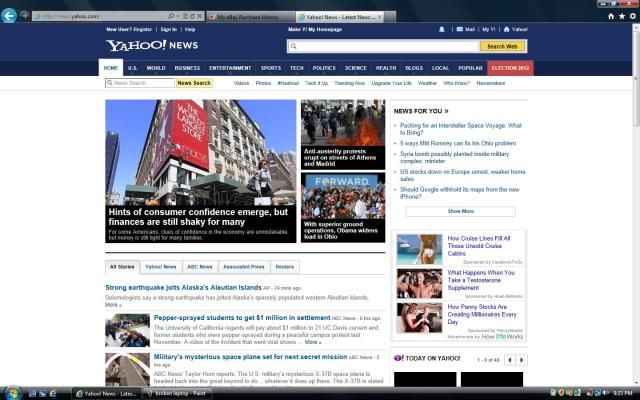Screen dimensions: 640x400
Task: Select the All Stories feed tab
Action: pyautogui.click(x=122, y=267)
